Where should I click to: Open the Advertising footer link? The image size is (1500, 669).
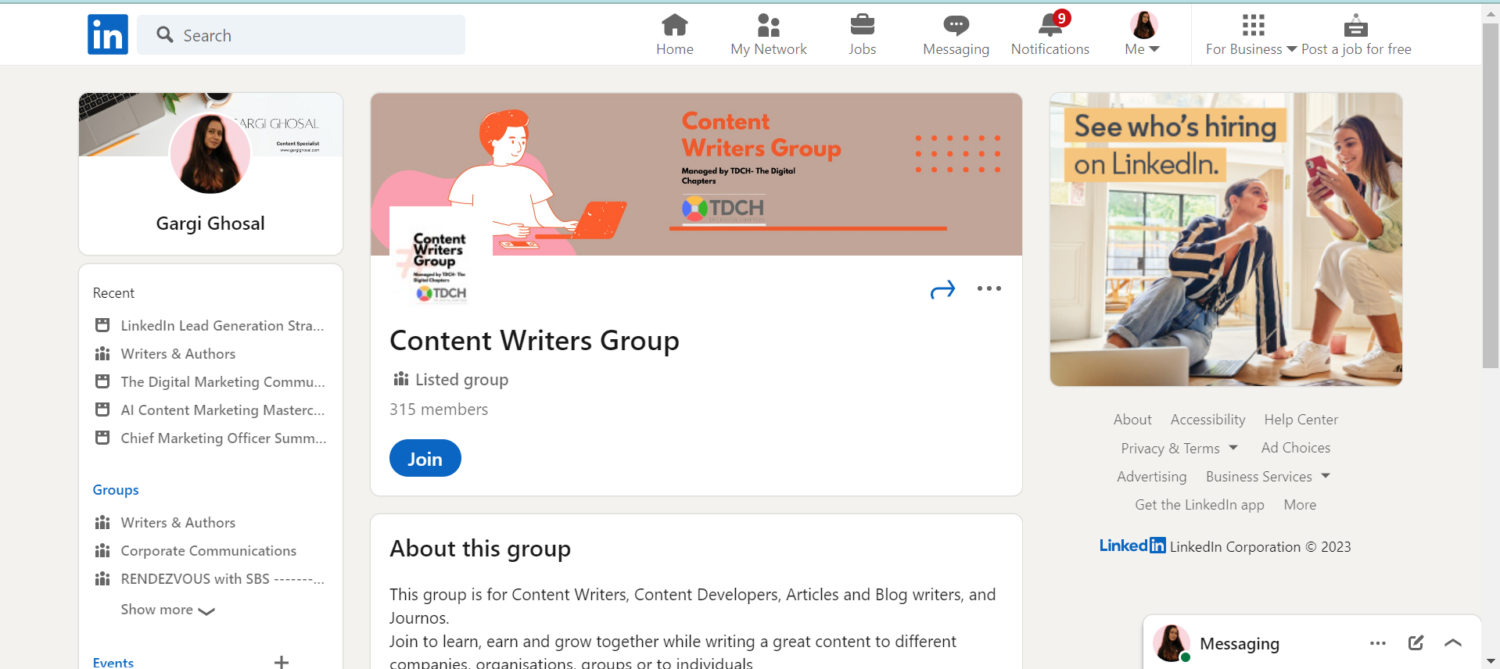click(1151, 476)
